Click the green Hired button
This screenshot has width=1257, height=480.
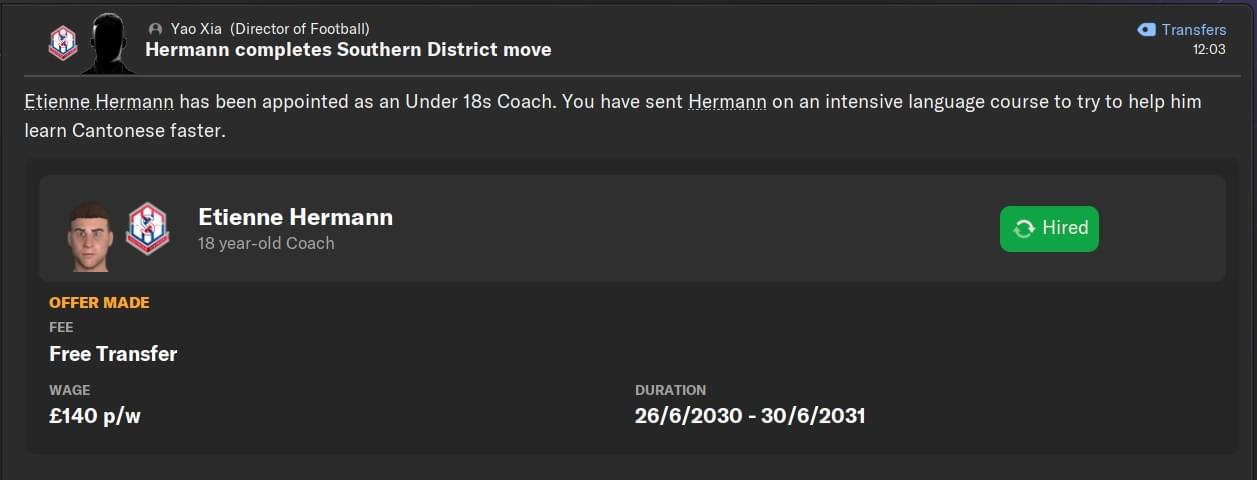1049,228
